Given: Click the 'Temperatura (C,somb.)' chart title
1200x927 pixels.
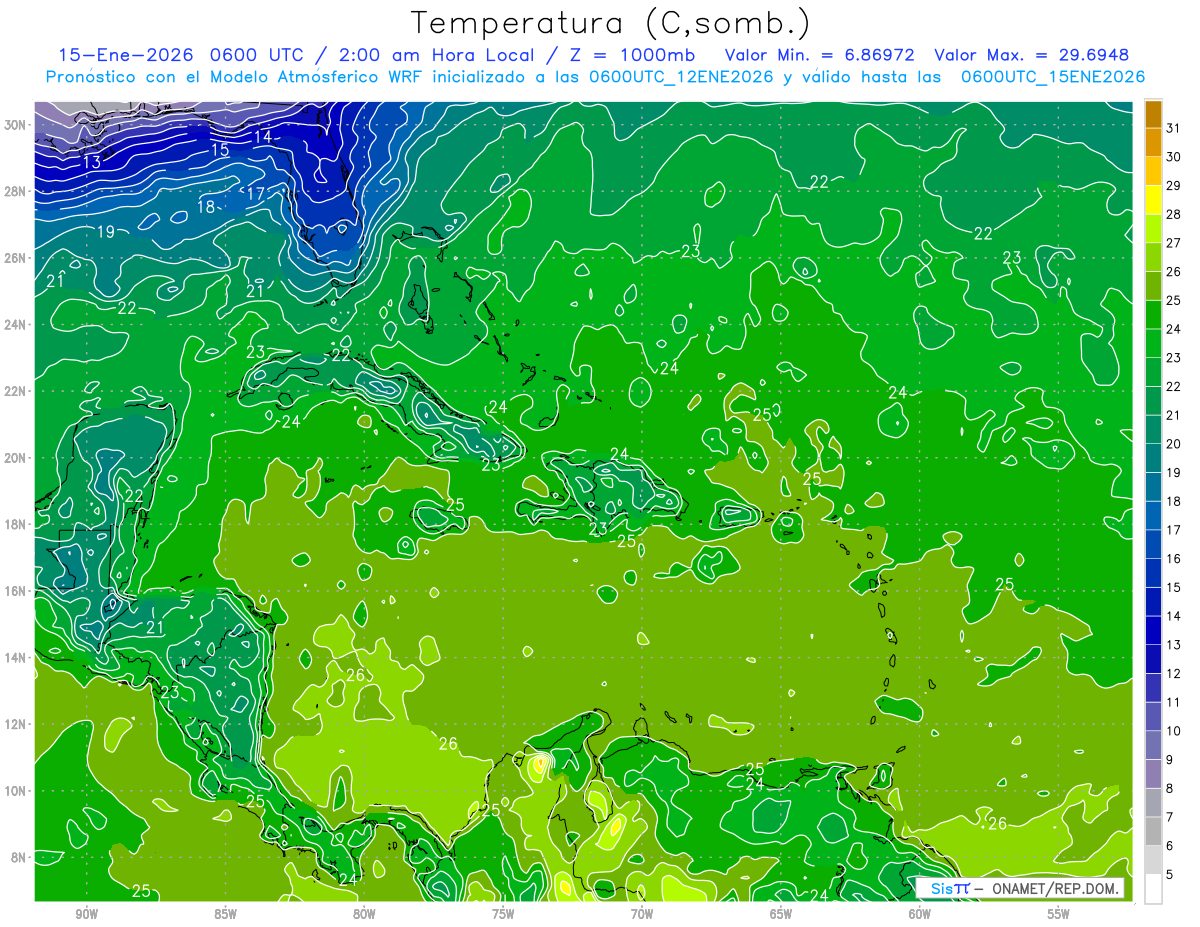Looking at the screenshot, I should click(611, 23).
